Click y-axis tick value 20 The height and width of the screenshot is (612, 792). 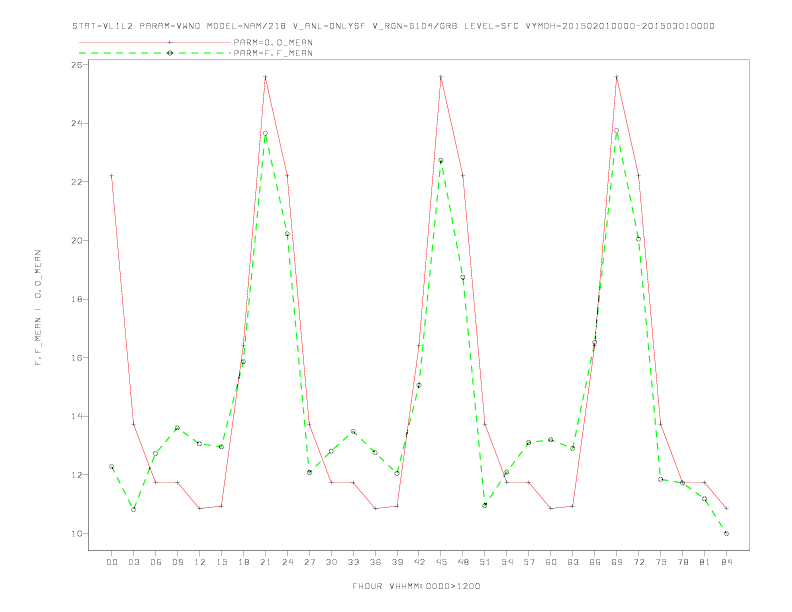tap(76, 240)
